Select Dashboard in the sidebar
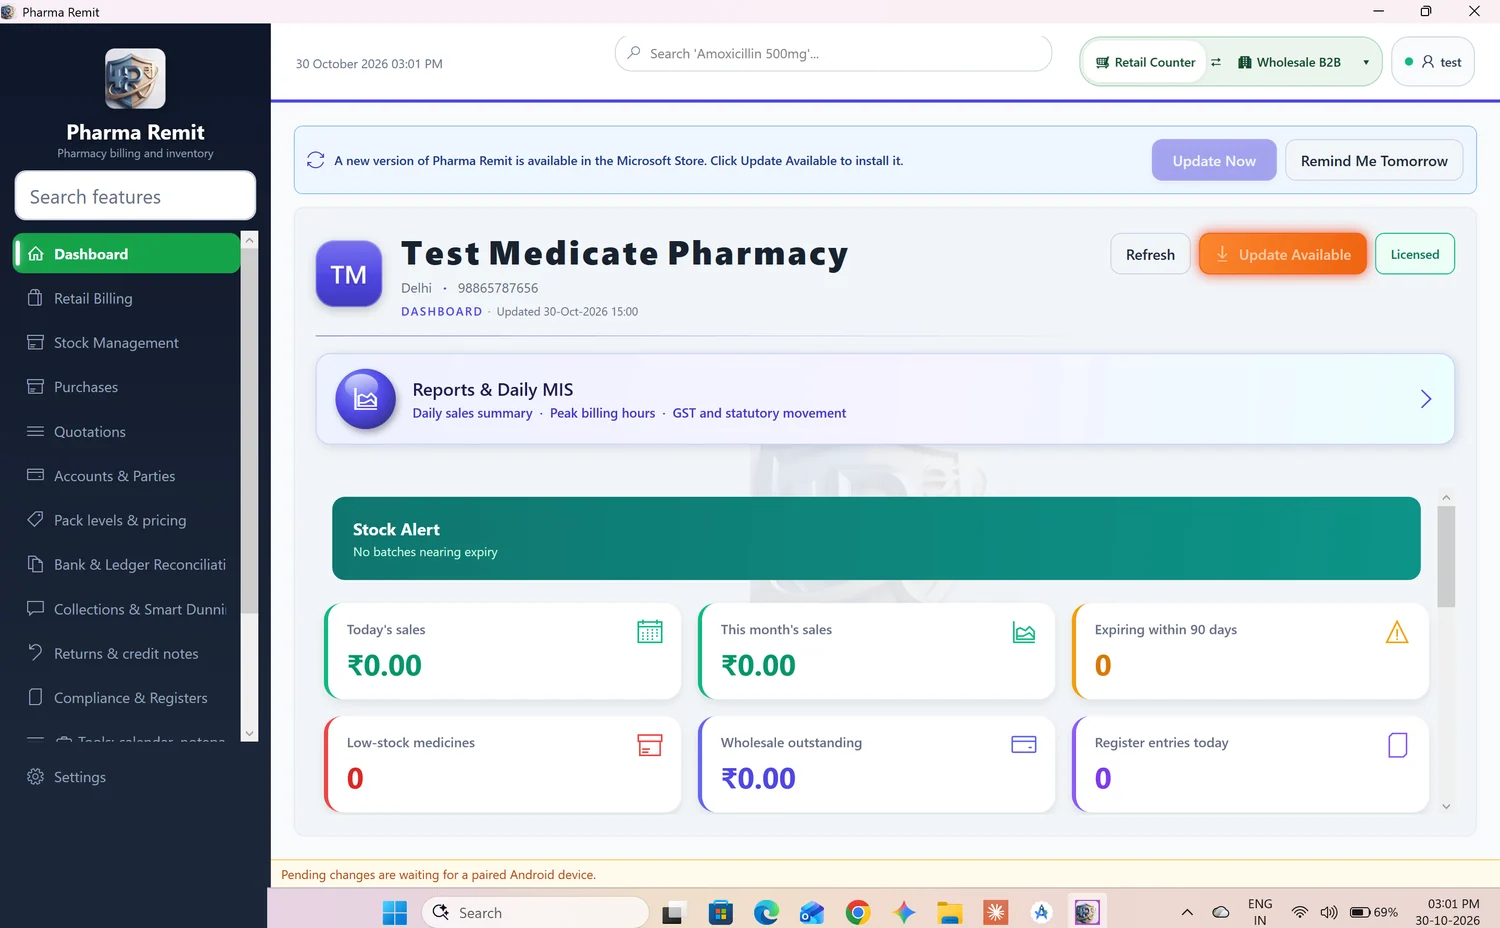This screenshot has height=928, width=1500. click(x=126, y=254)
